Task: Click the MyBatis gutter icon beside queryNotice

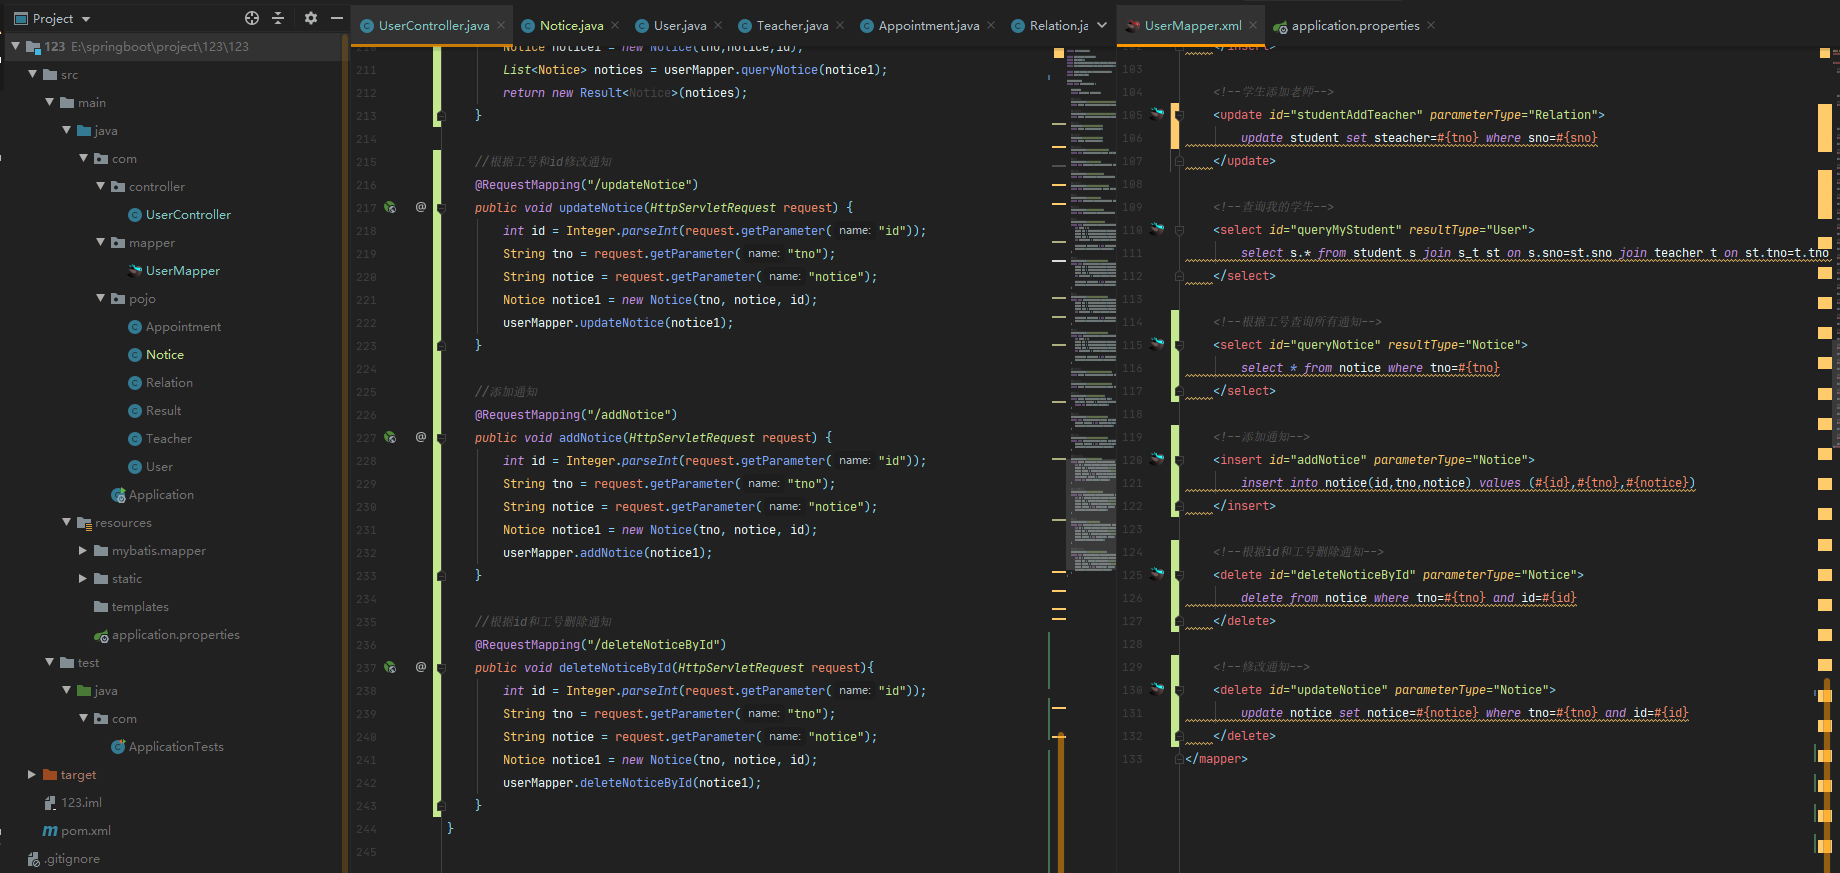Action: pyautogui.click(x=1158, y=344)
